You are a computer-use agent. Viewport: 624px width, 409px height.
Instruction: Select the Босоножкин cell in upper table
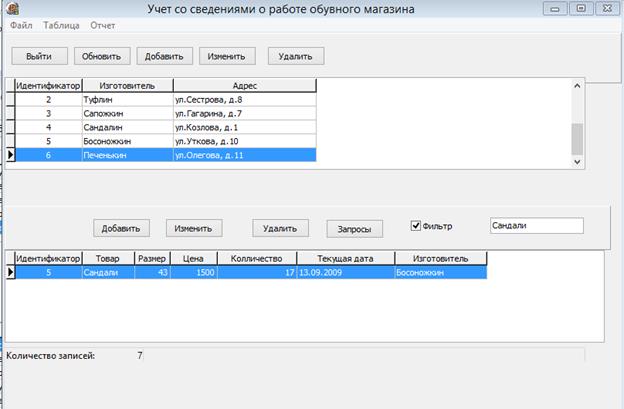127,141
